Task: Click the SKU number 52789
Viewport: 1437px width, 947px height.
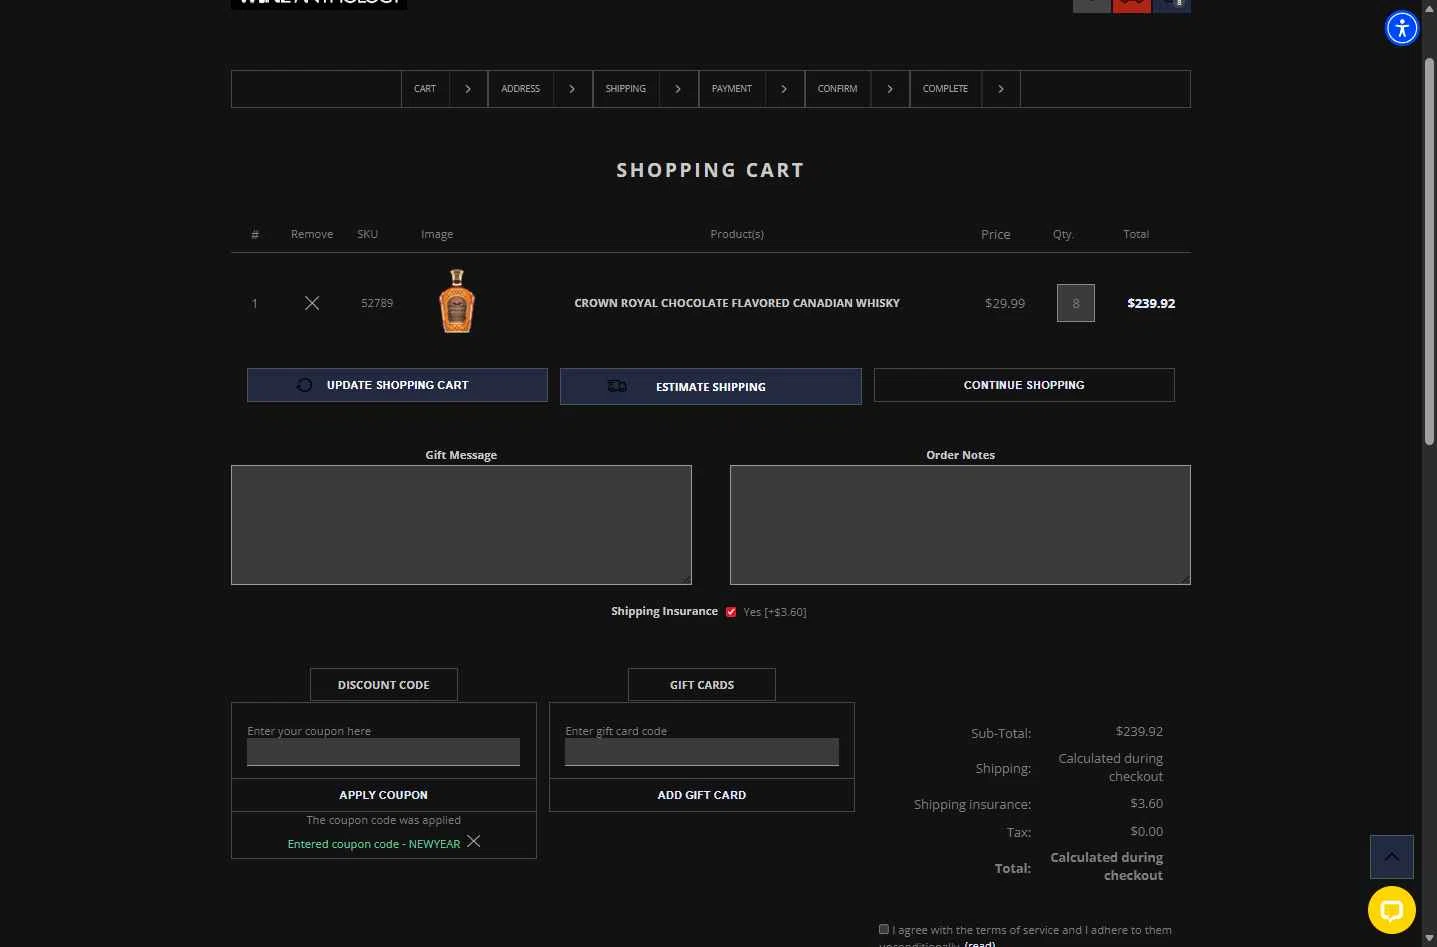Action: [x=377, y=303]
